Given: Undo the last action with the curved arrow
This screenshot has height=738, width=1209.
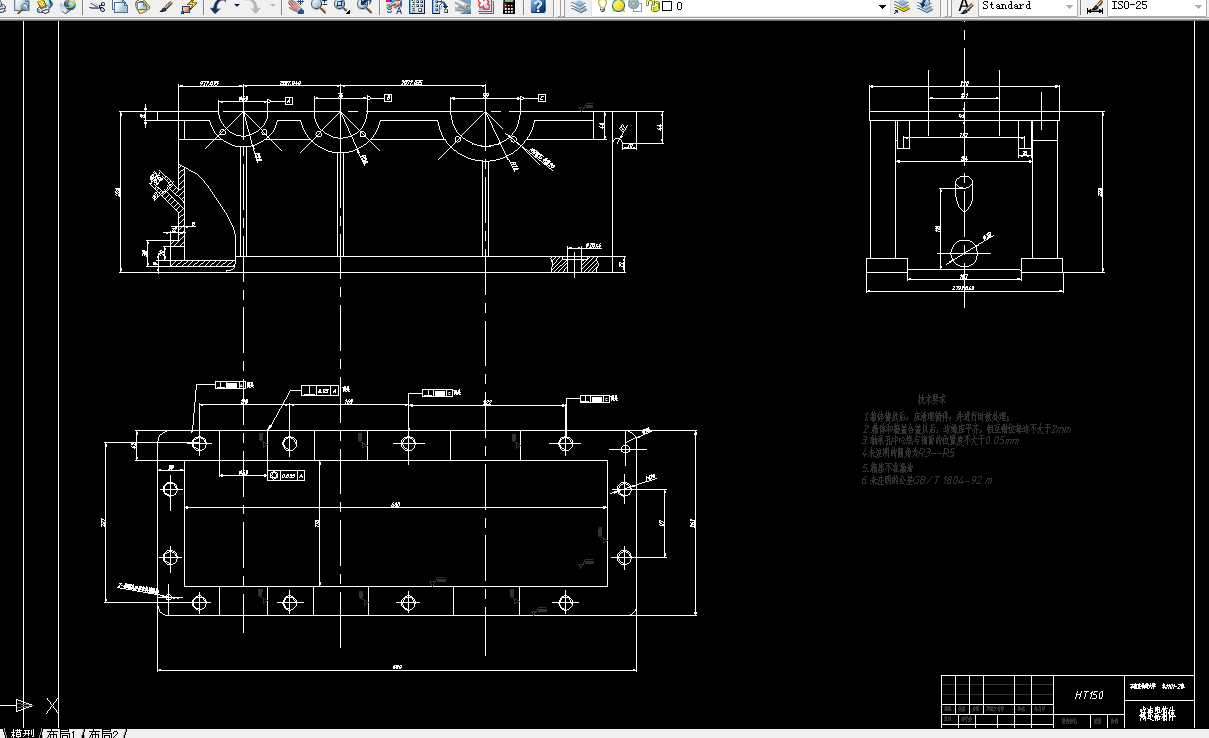Looking at the screenshot, I should (217, 6).
